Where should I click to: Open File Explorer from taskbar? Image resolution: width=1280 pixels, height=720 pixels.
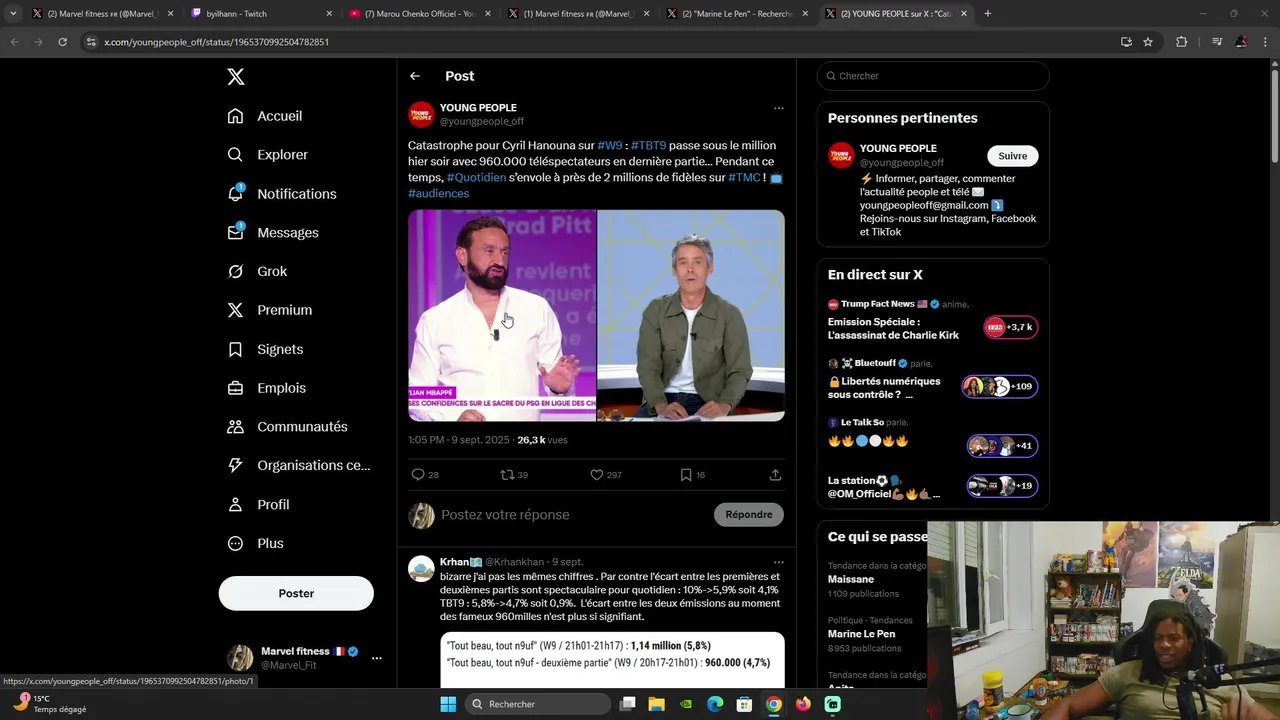657,704
